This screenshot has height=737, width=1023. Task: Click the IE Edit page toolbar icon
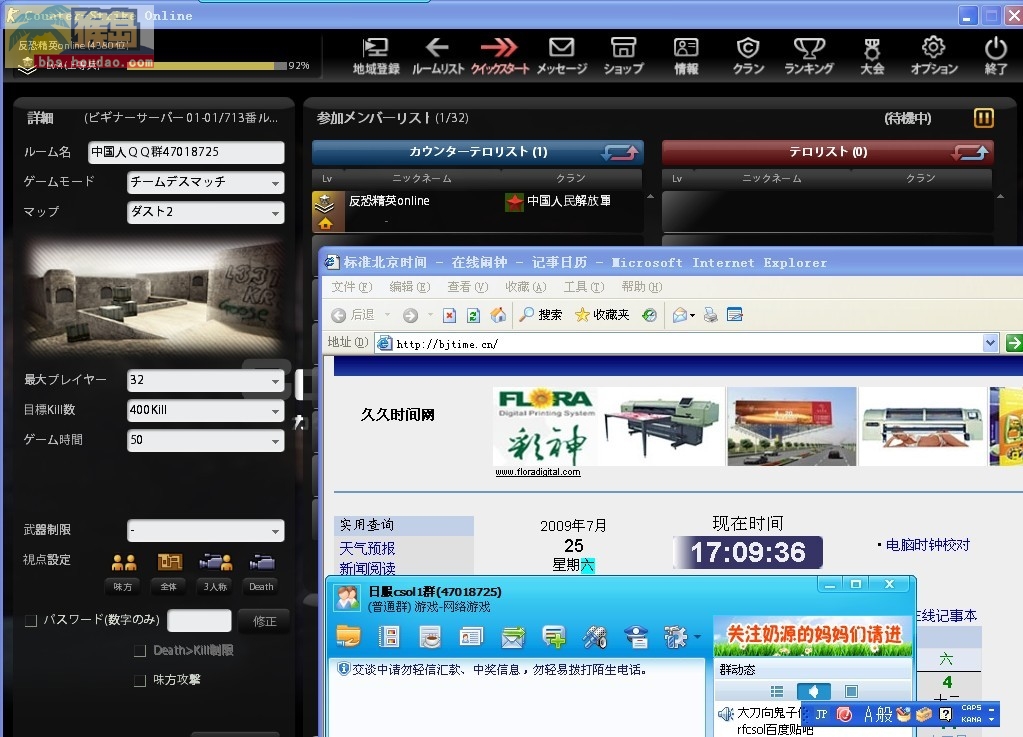click(x=735, y=316)
